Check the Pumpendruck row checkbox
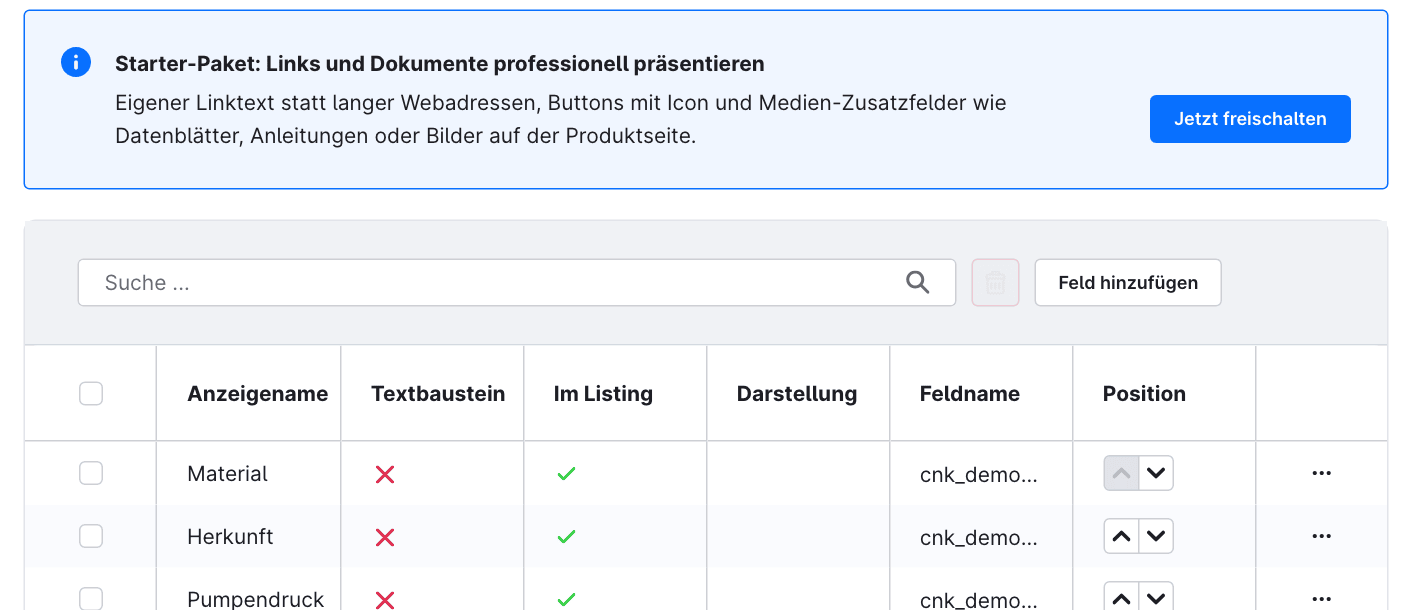1413x610 pixels. (91, 598)
